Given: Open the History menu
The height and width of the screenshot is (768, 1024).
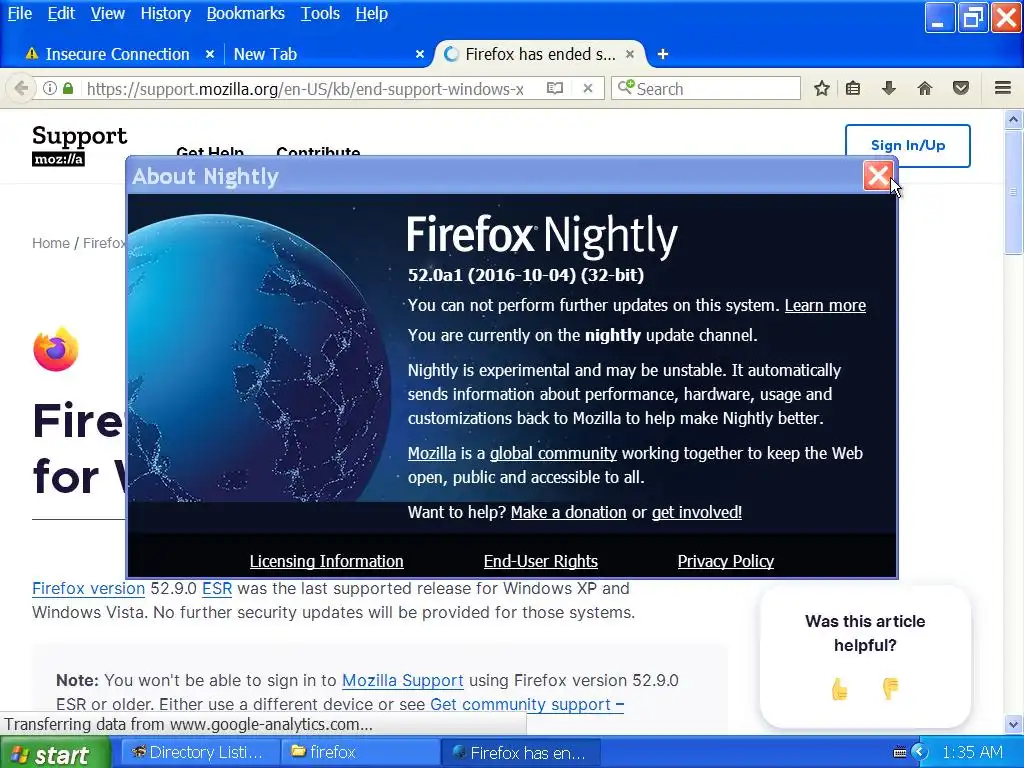Looking at the screenshot, I should pyautogui.click(x=166, y=13).
